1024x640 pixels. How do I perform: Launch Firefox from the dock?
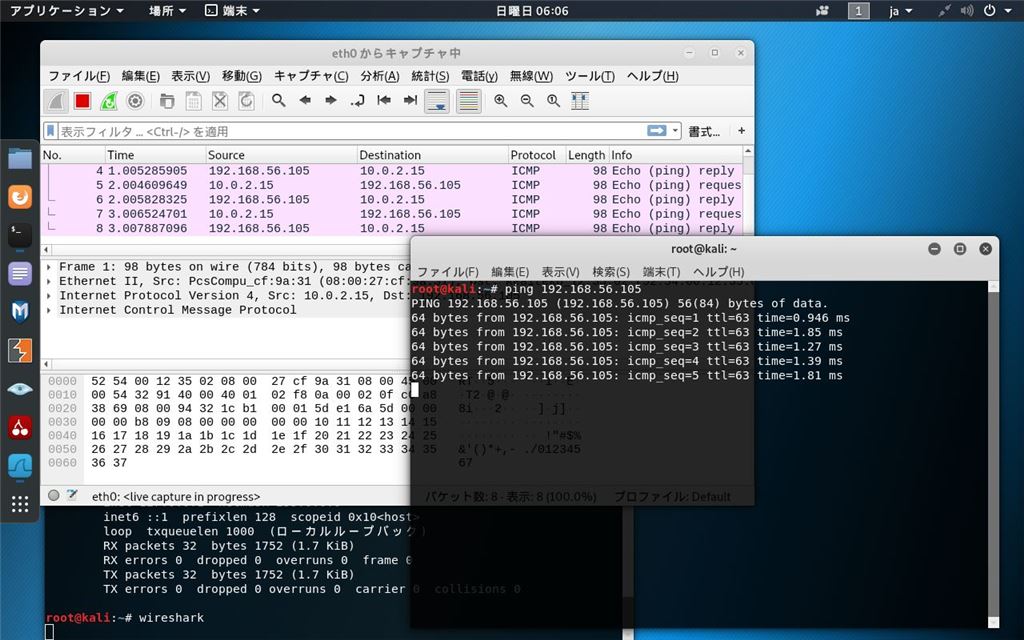coord(20,197)
